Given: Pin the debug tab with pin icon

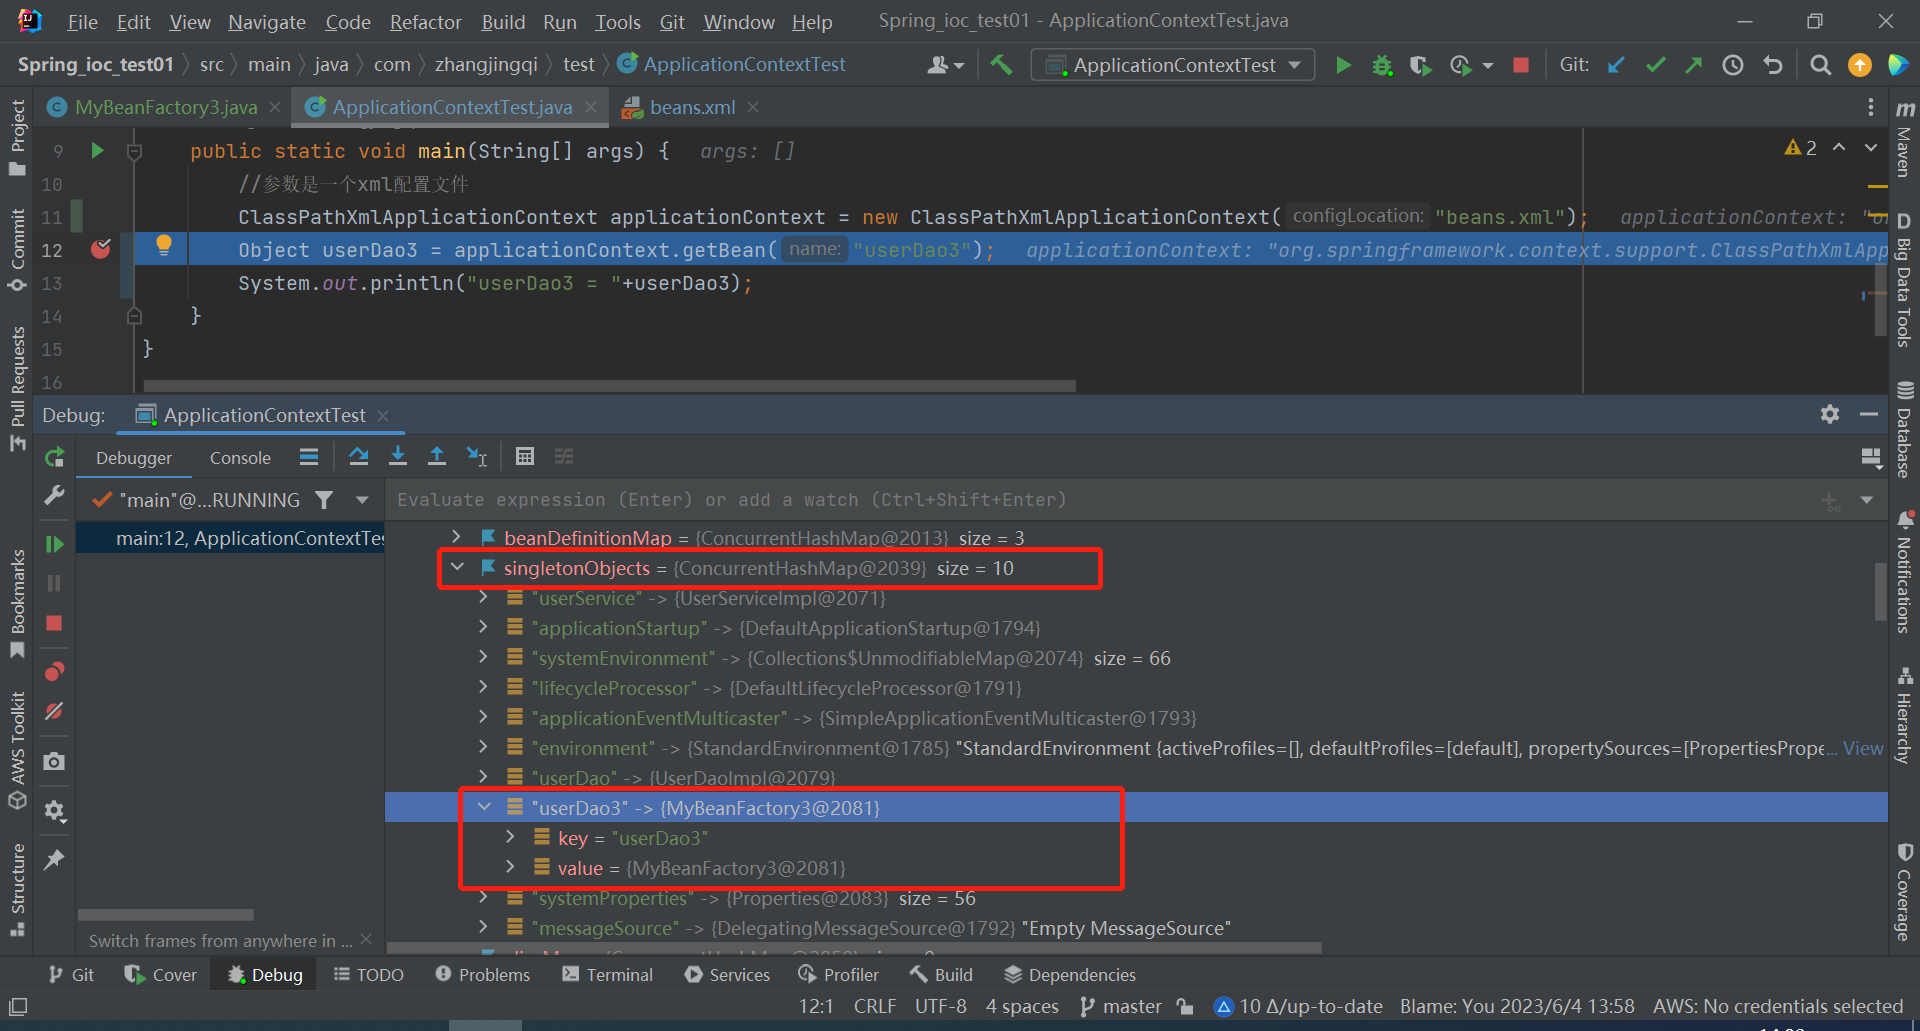Looking at the screenshot, I should coord(54,860).
